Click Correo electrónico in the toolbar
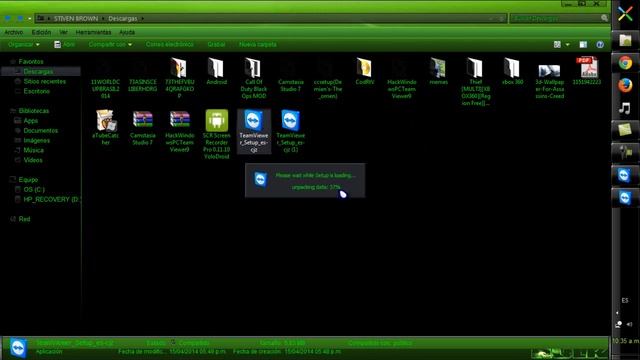This screenshot has width=640, height=360. (x=170, y=44)
